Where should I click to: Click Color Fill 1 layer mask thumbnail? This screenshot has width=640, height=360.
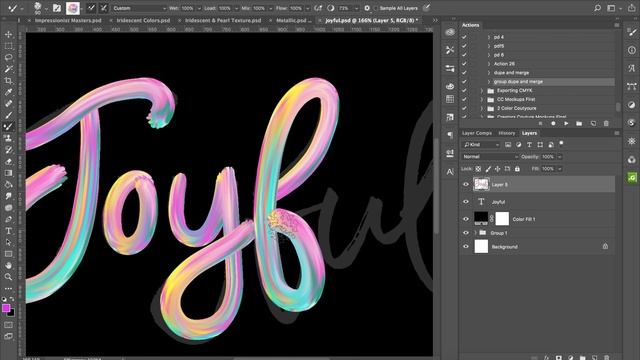click(x=502, y=219)
